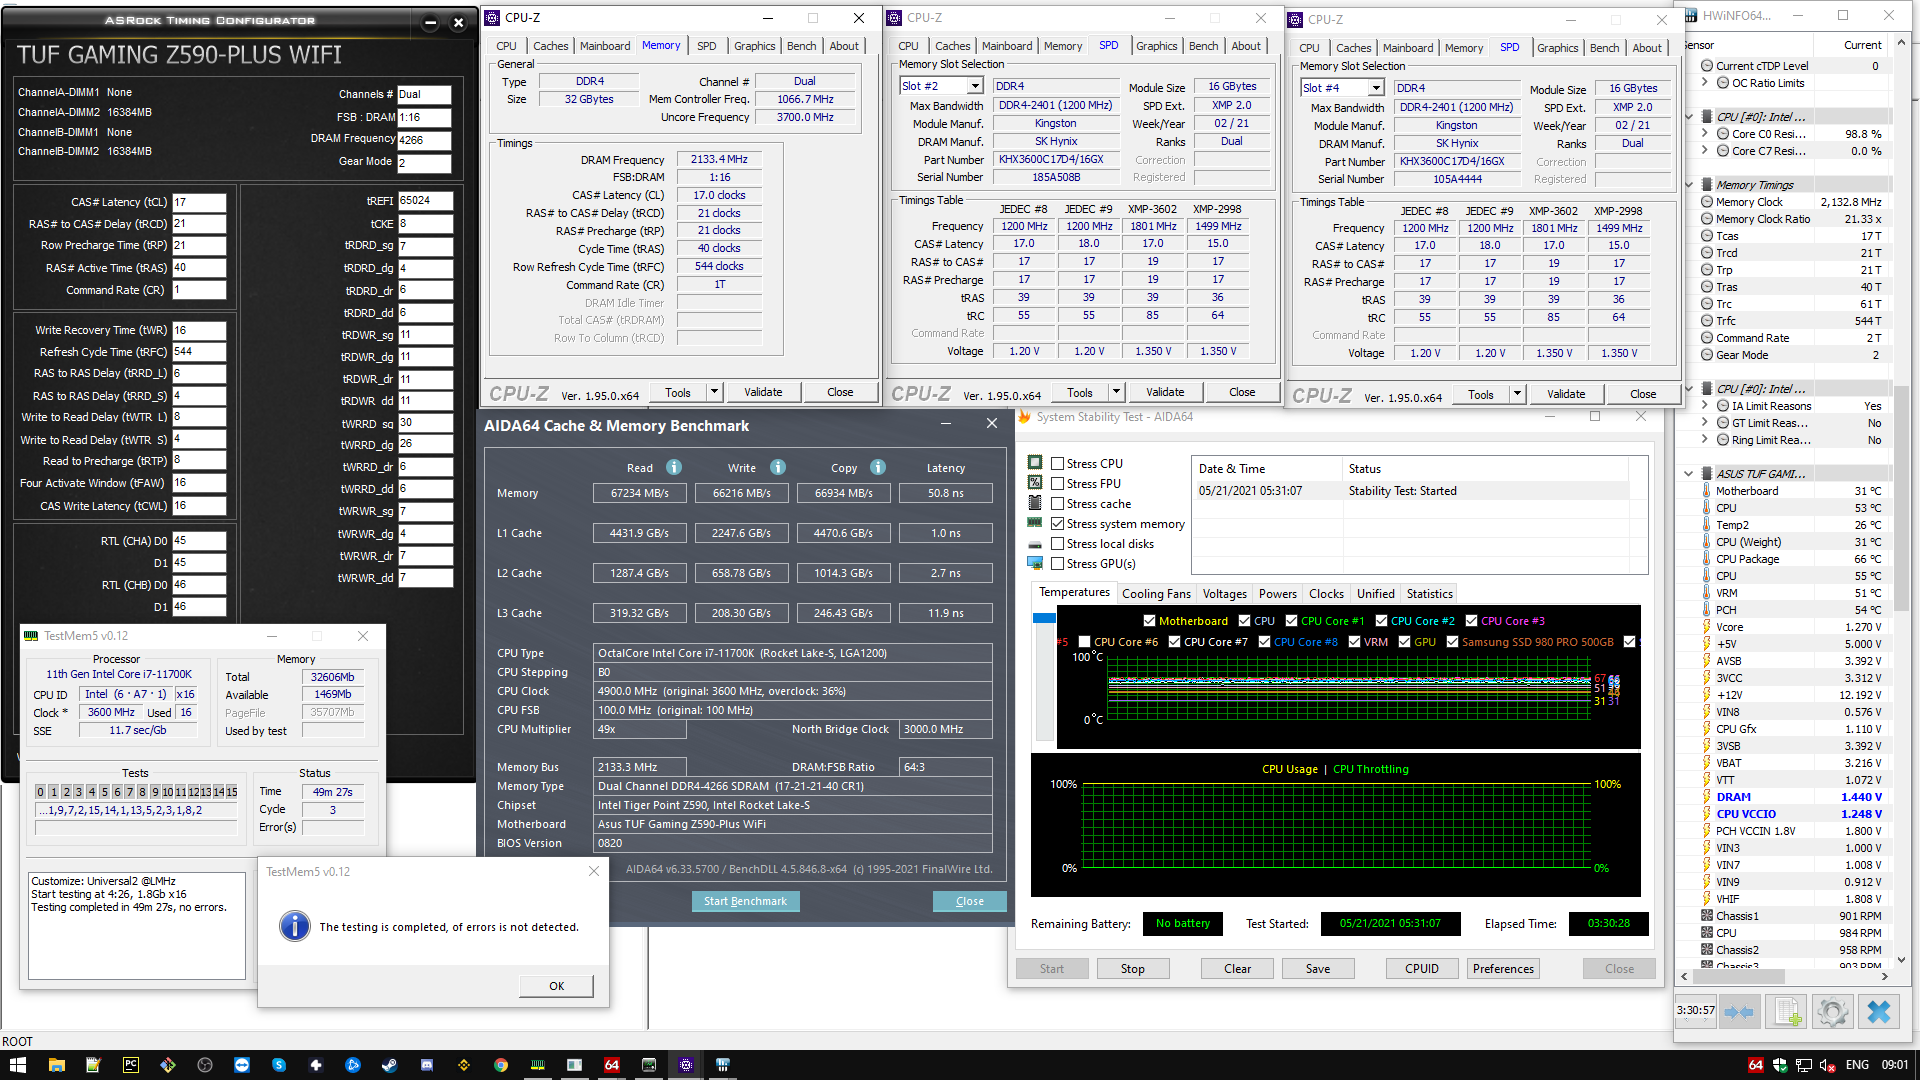Viewport: 1920px width, 1080px height.
Task: Open Slot #4 memory slot dropdown
Action: (x=1376, y=89)
